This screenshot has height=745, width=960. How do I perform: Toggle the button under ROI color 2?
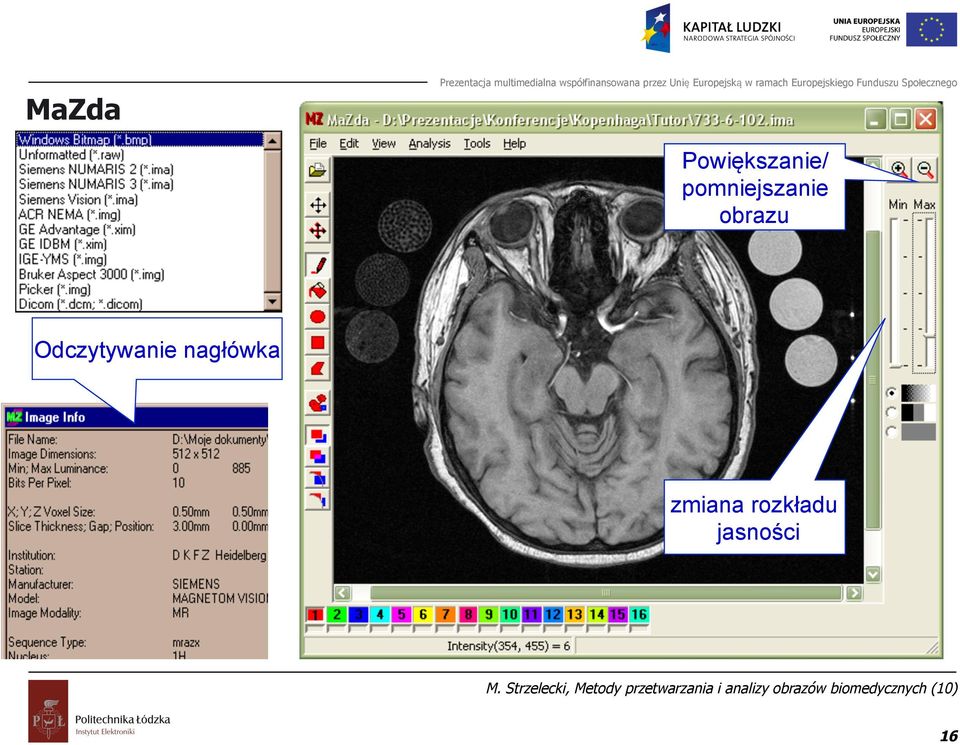[336, 628]
